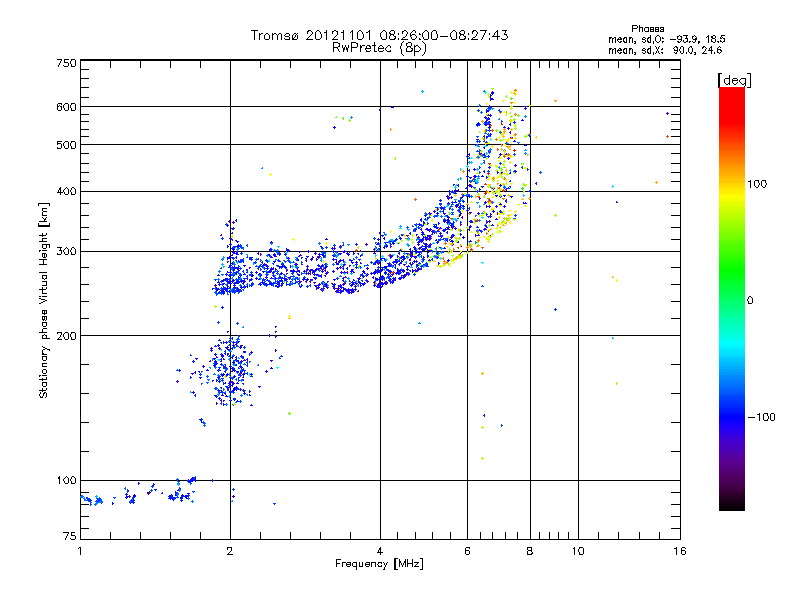Click the x-axis tick label '10'
Screen dimensions: 800x600
tap(578, 551)
